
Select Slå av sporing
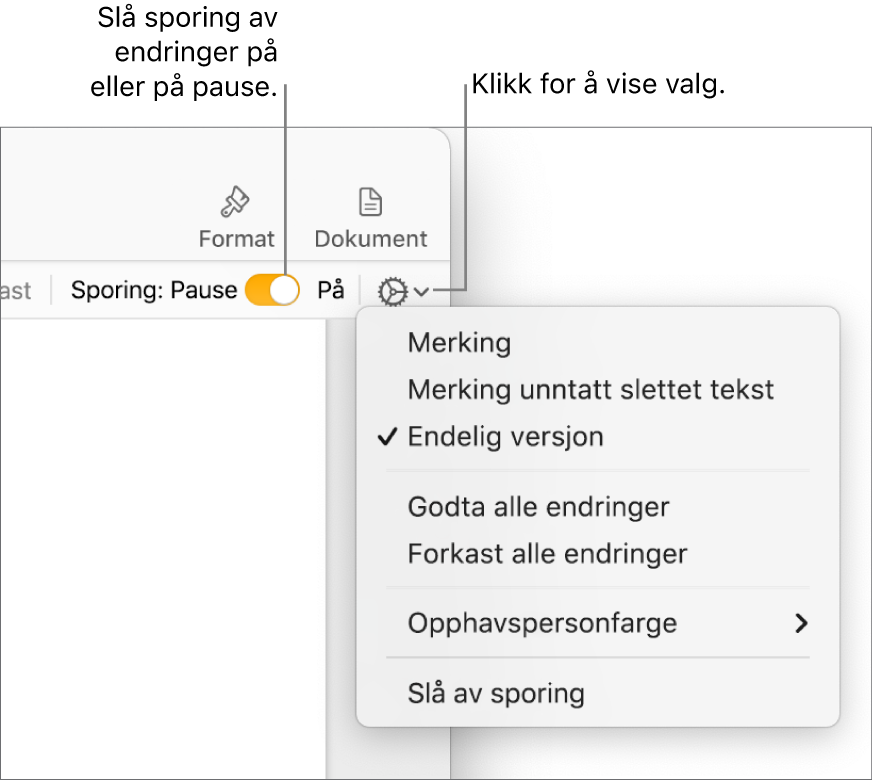click(x=495, y=691)
